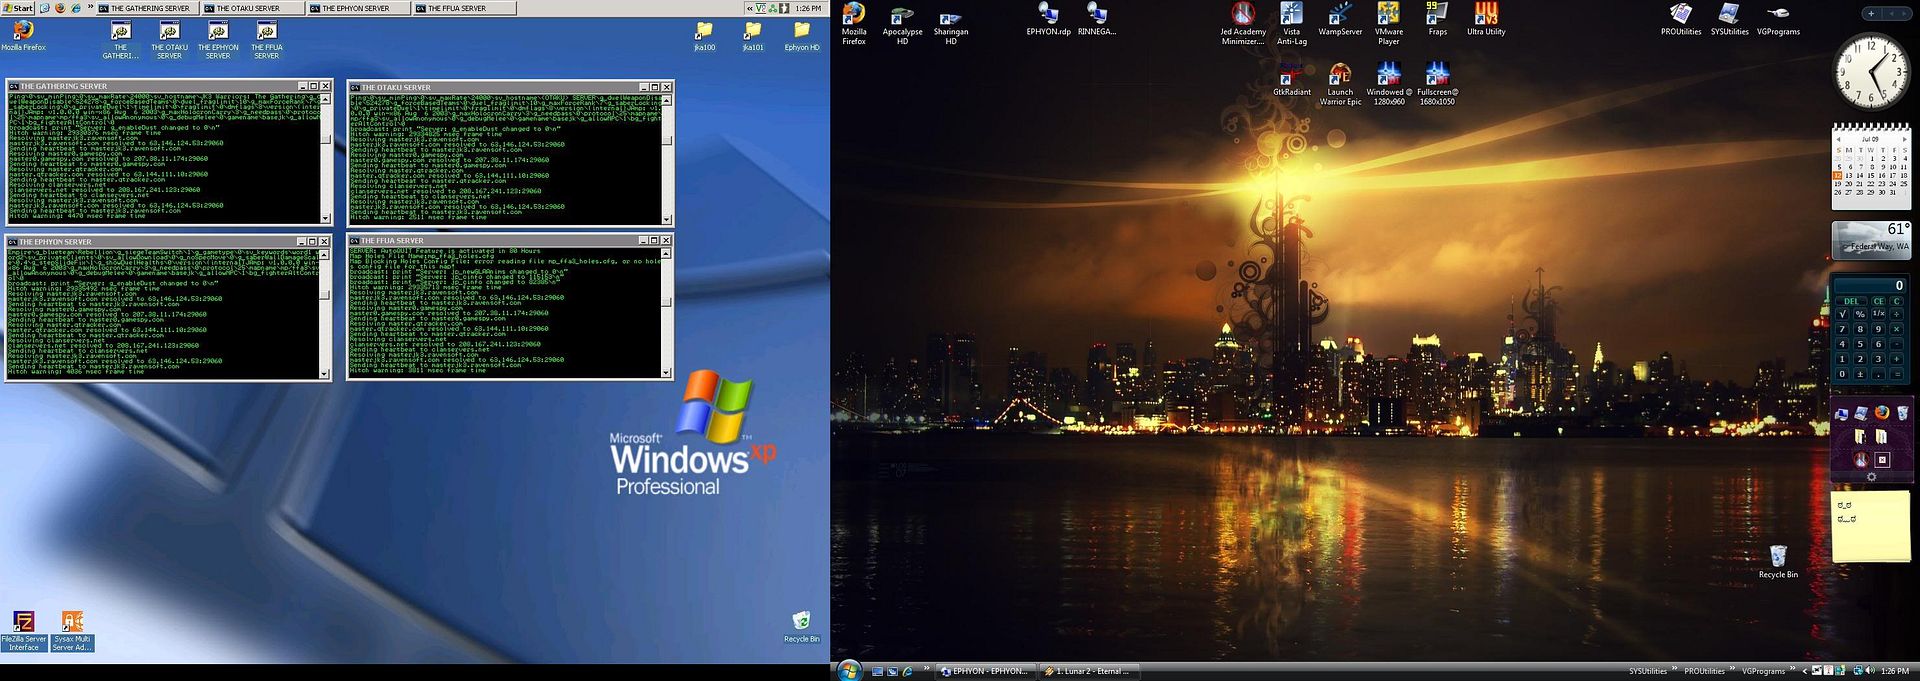Image resolution: width=1920 pixels, height=681 pixels.
Task: Go to previous month in calendar gadget
Action: (x=1838, y=139)
